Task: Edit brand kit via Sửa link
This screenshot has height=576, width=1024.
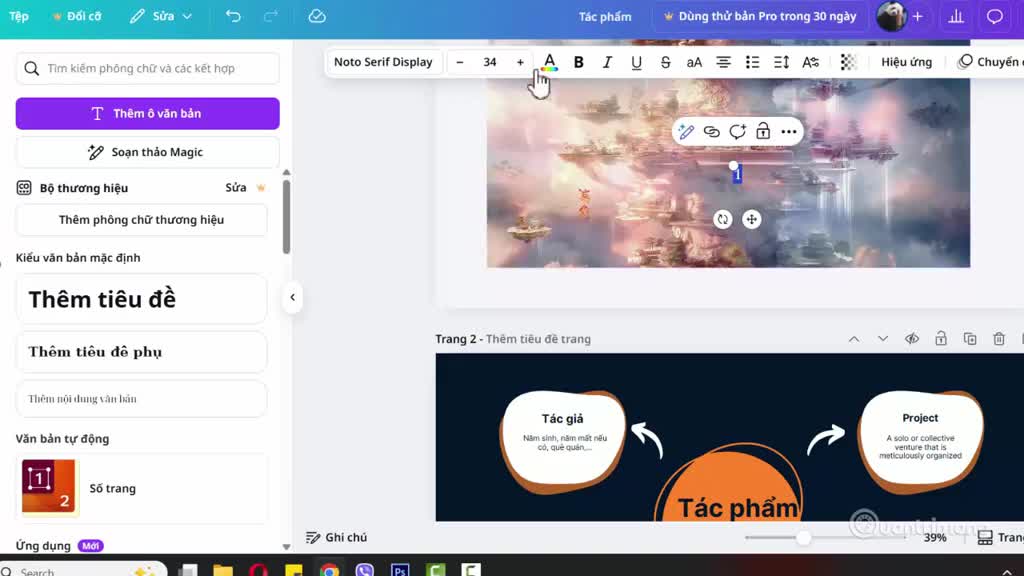Action: tap(236, 188)
